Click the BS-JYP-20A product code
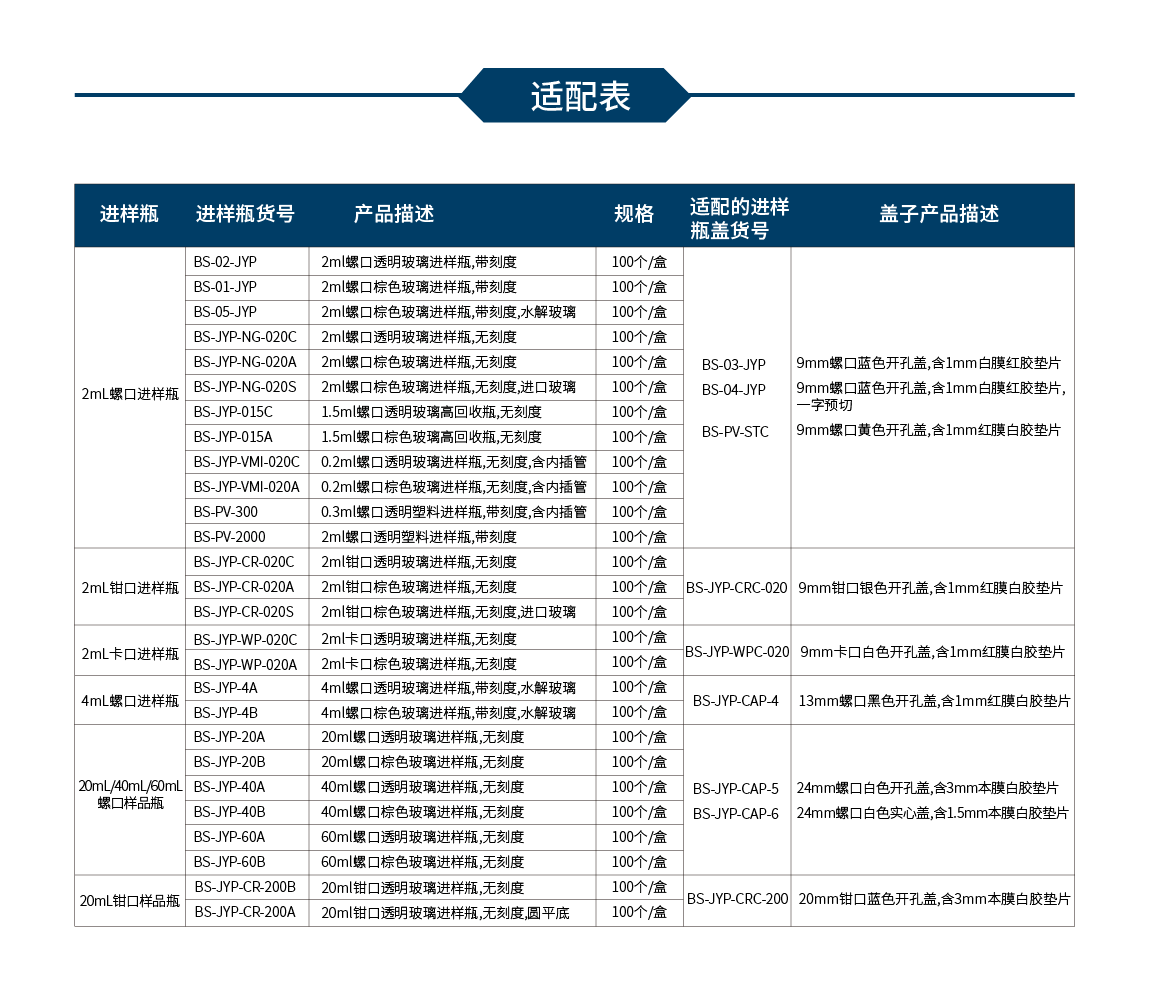Image resolution: width=1150 pixels, height=986 pixels. click(x=230, y=737)
